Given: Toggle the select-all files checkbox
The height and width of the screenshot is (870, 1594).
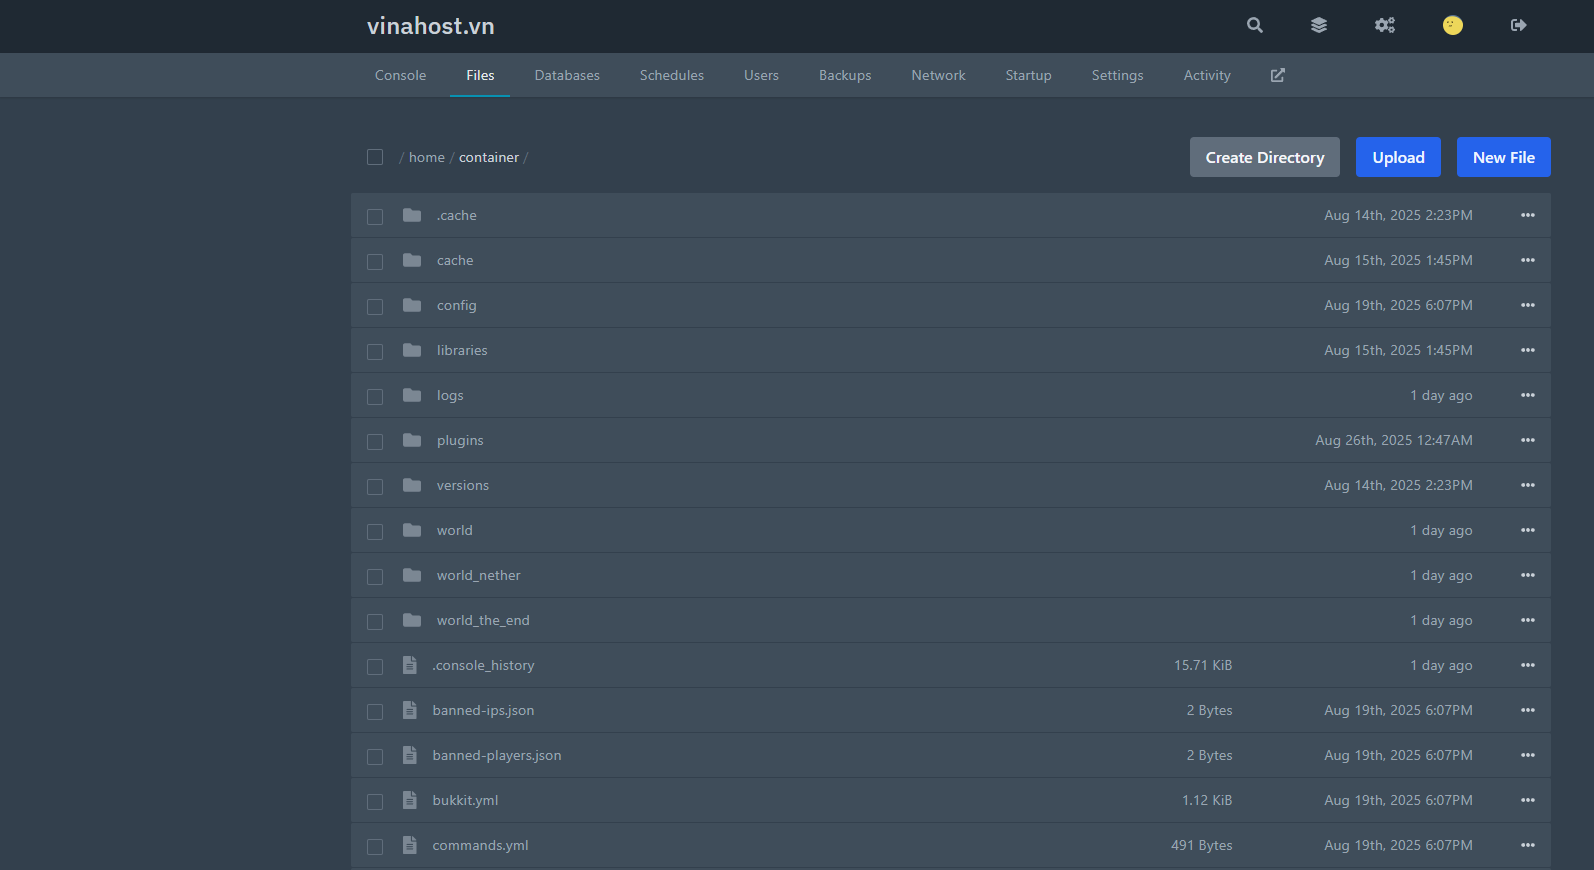Looking at the screenshot, I should coord(375,157).
